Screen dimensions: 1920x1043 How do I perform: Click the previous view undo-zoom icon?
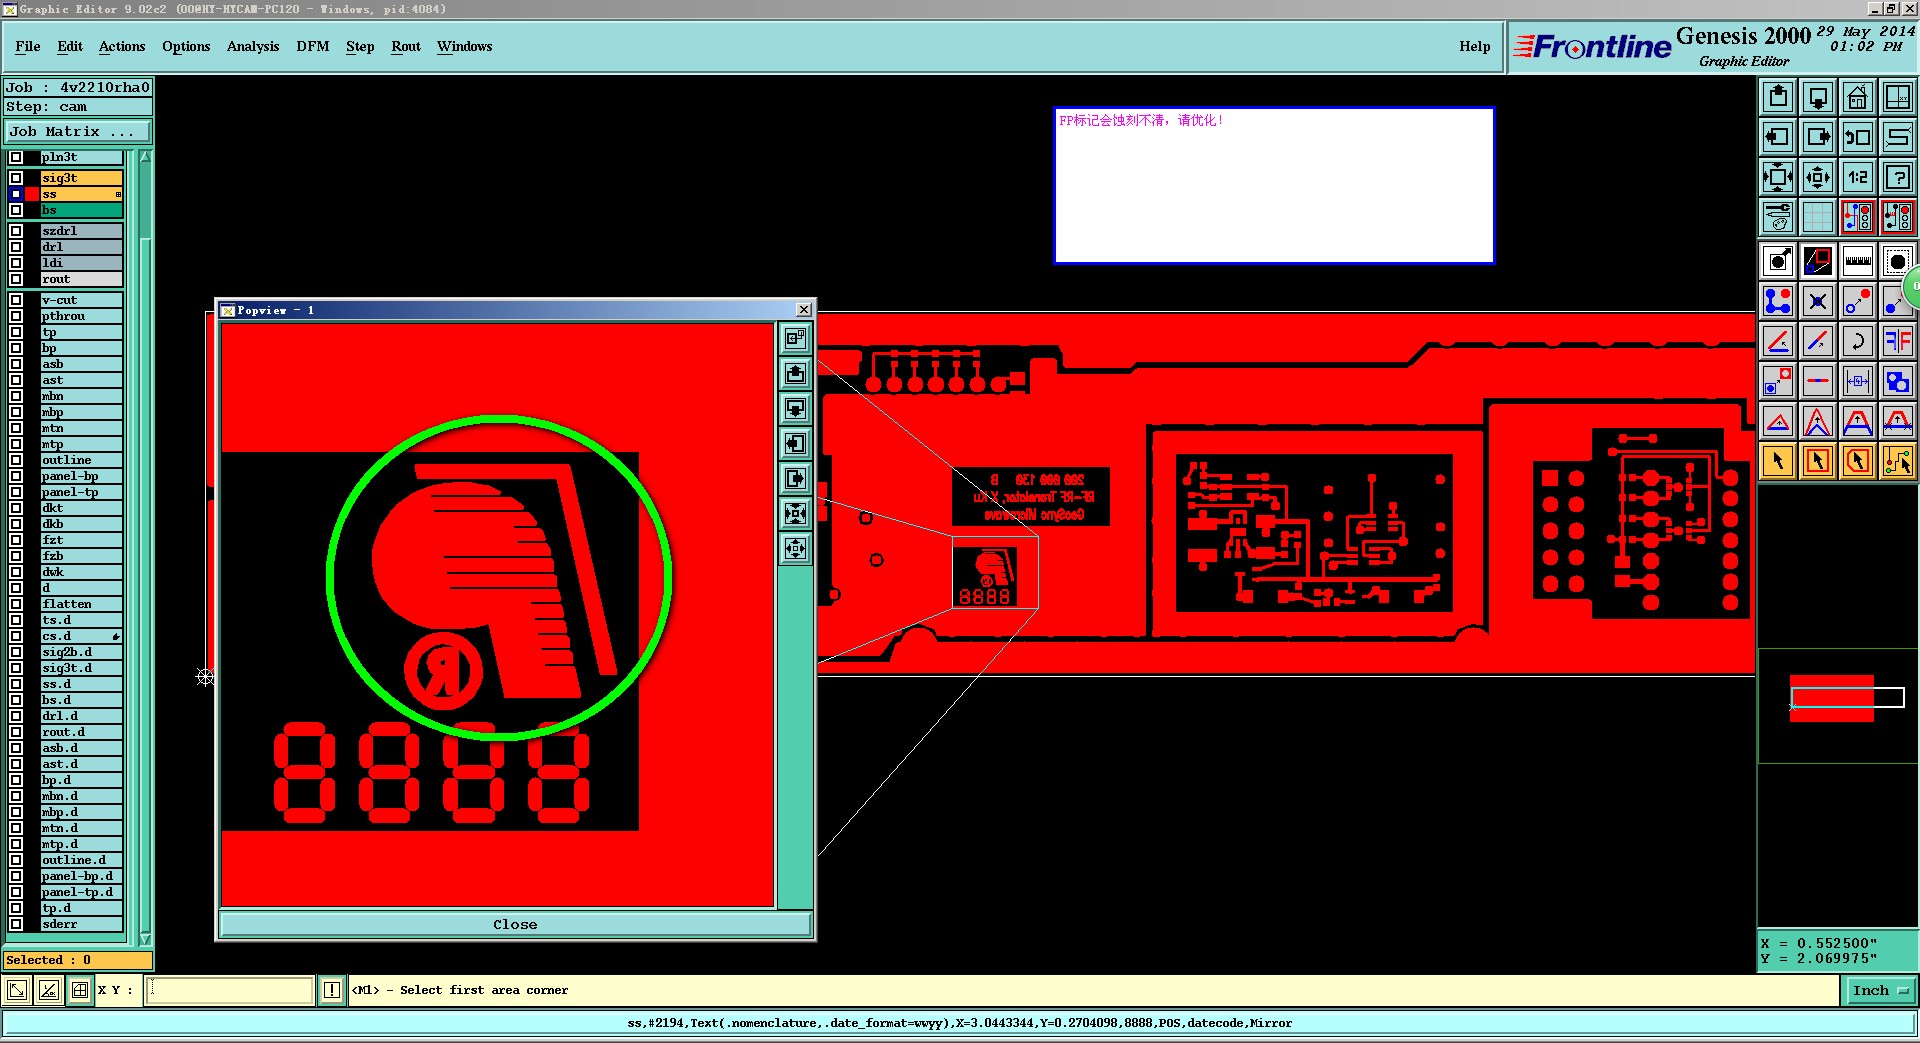pyautogui.click(x=1858, y=137)
